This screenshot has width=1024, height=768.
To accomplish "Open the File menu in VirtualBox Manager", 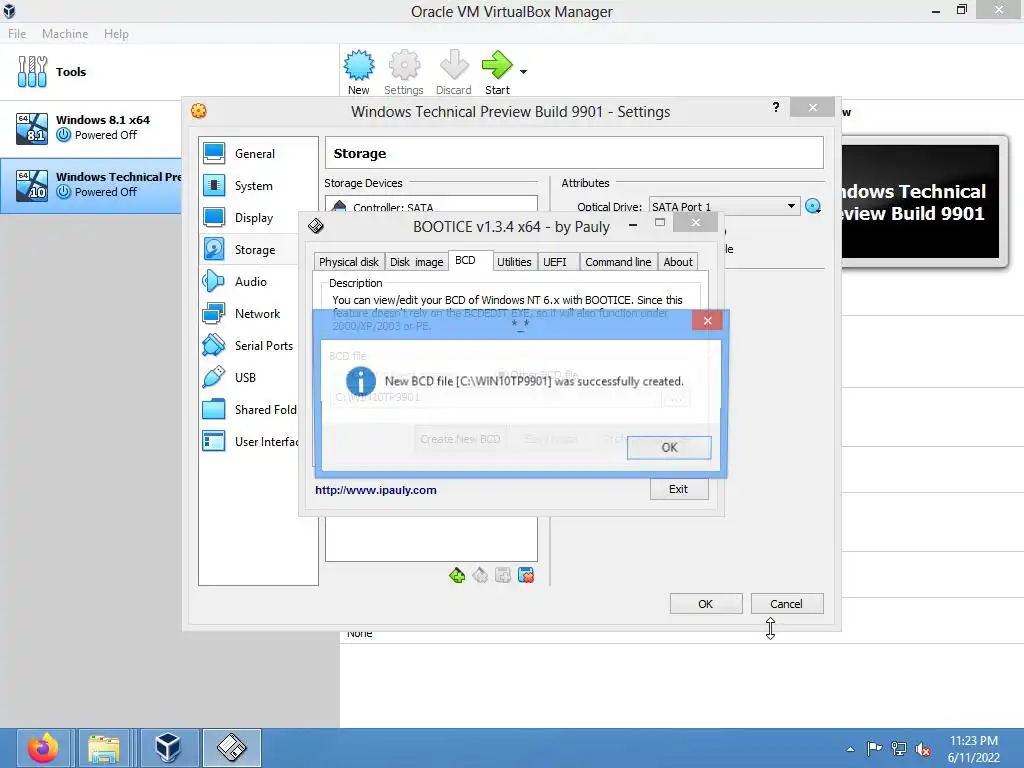I will click(17, 33).
